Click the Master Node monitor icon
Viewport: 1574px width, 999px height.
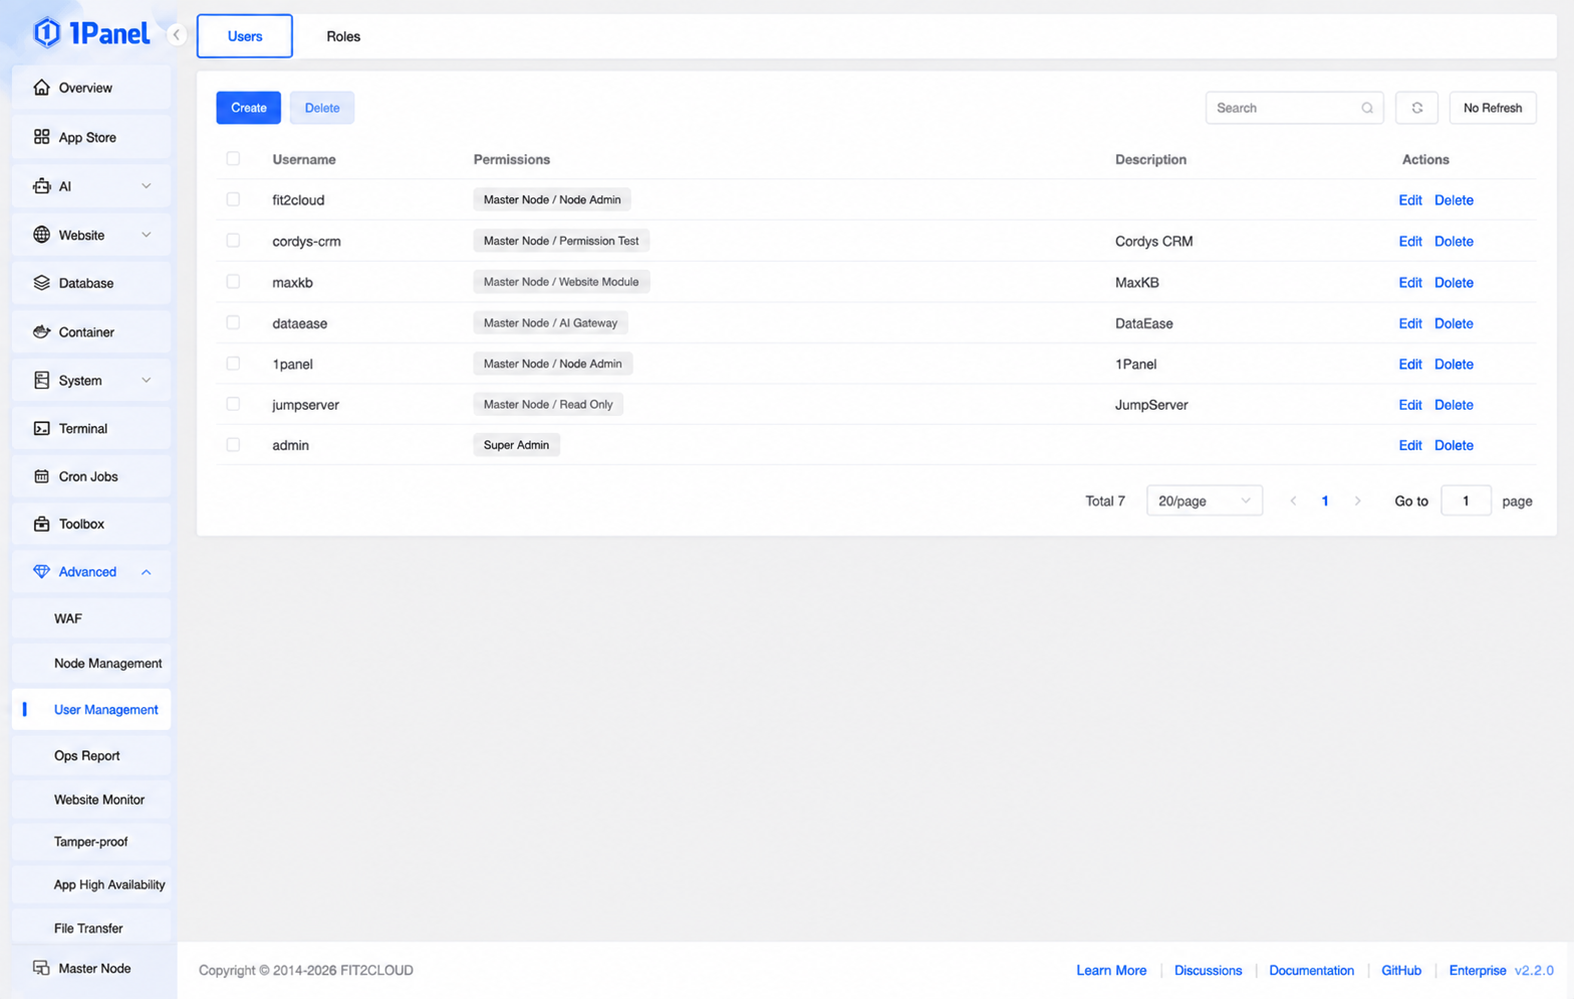point(41,968)
